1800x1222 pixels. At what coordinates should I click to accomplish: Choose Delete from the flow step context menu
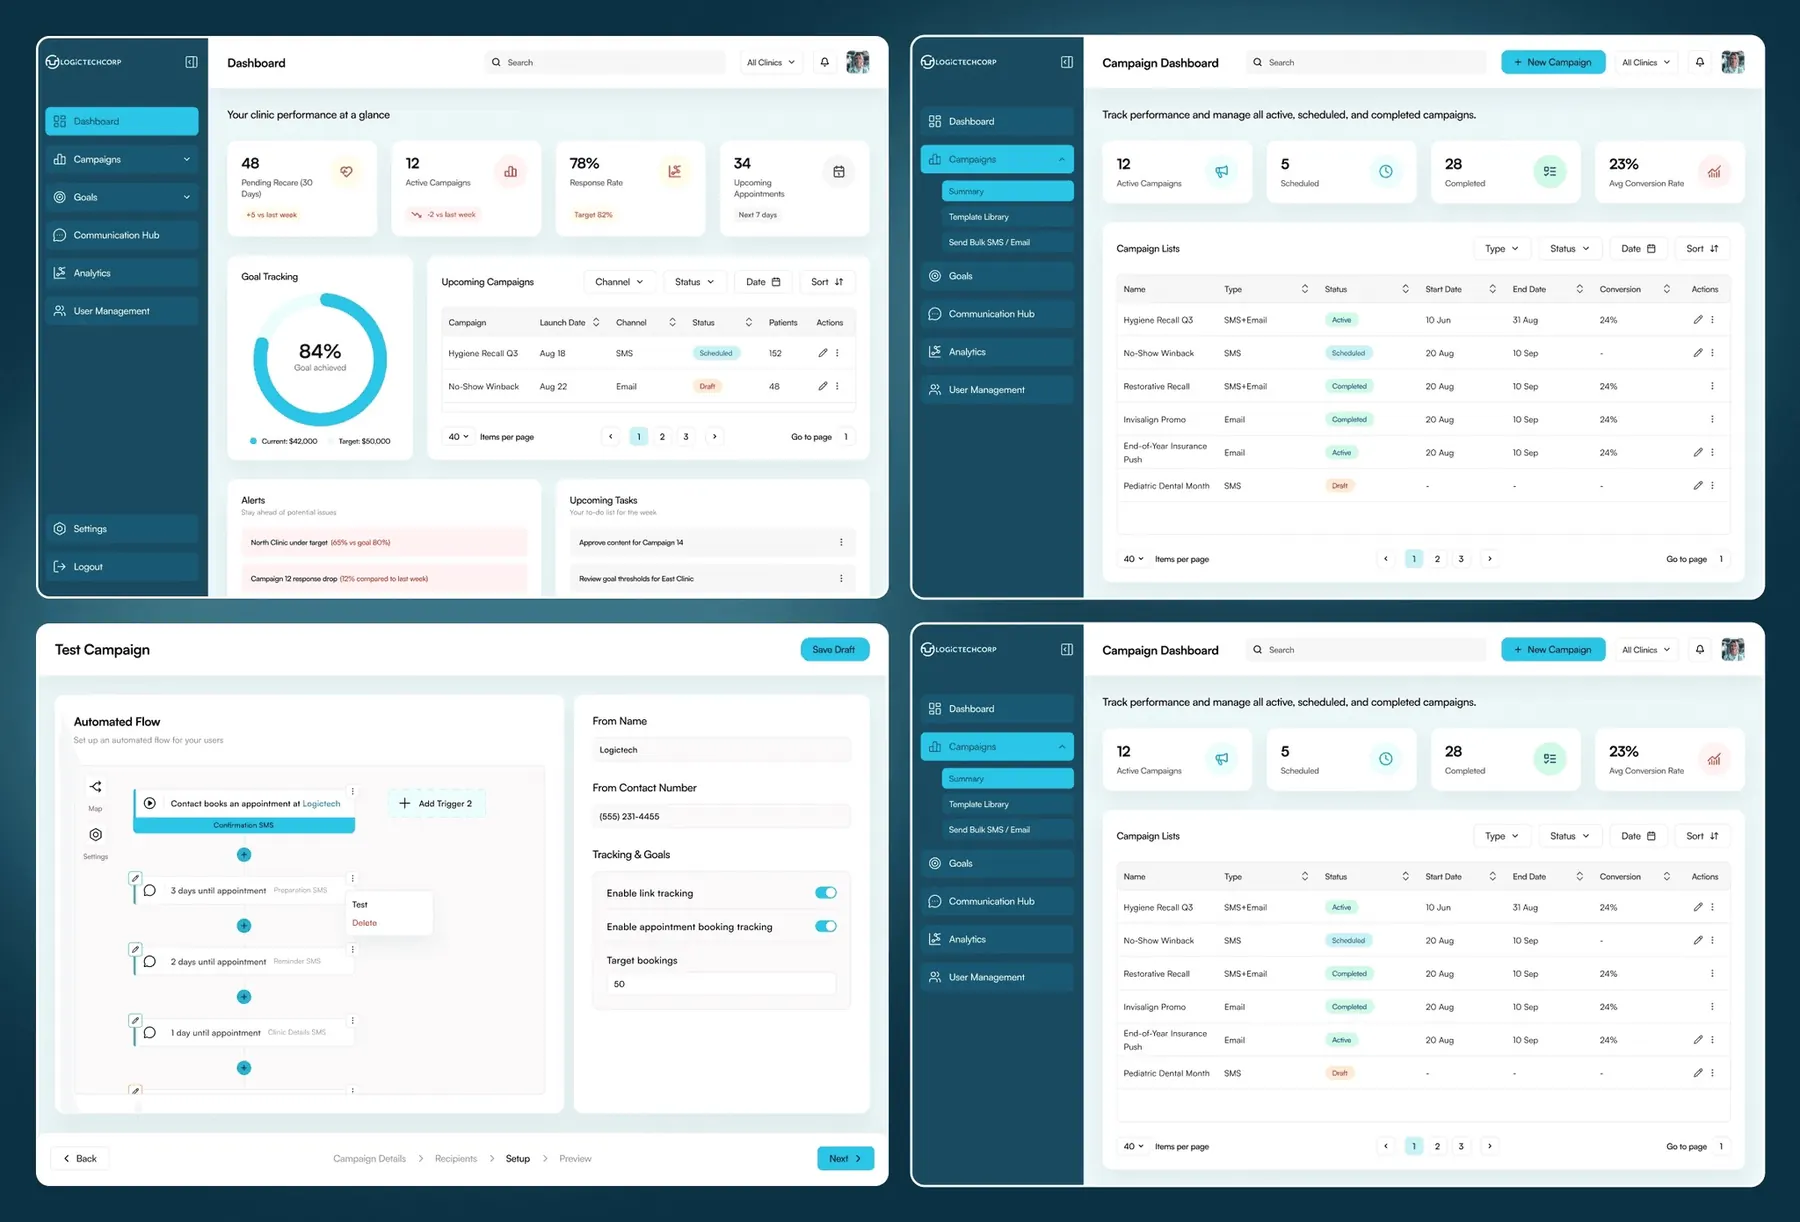click(x=365, y=923)
